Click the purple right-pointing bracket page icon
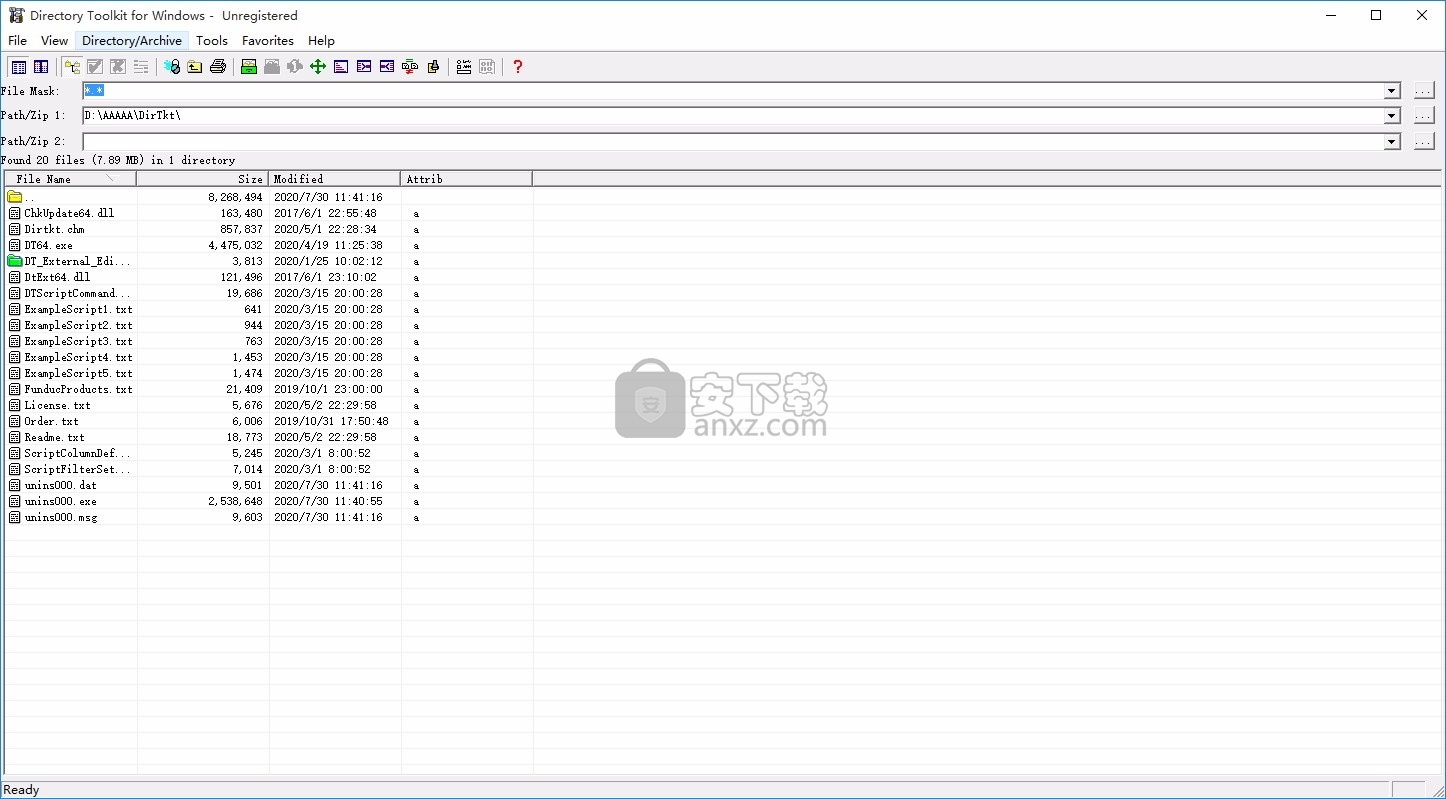The width and height of the screenshot is (1446, 799). [x=364, y=67]
